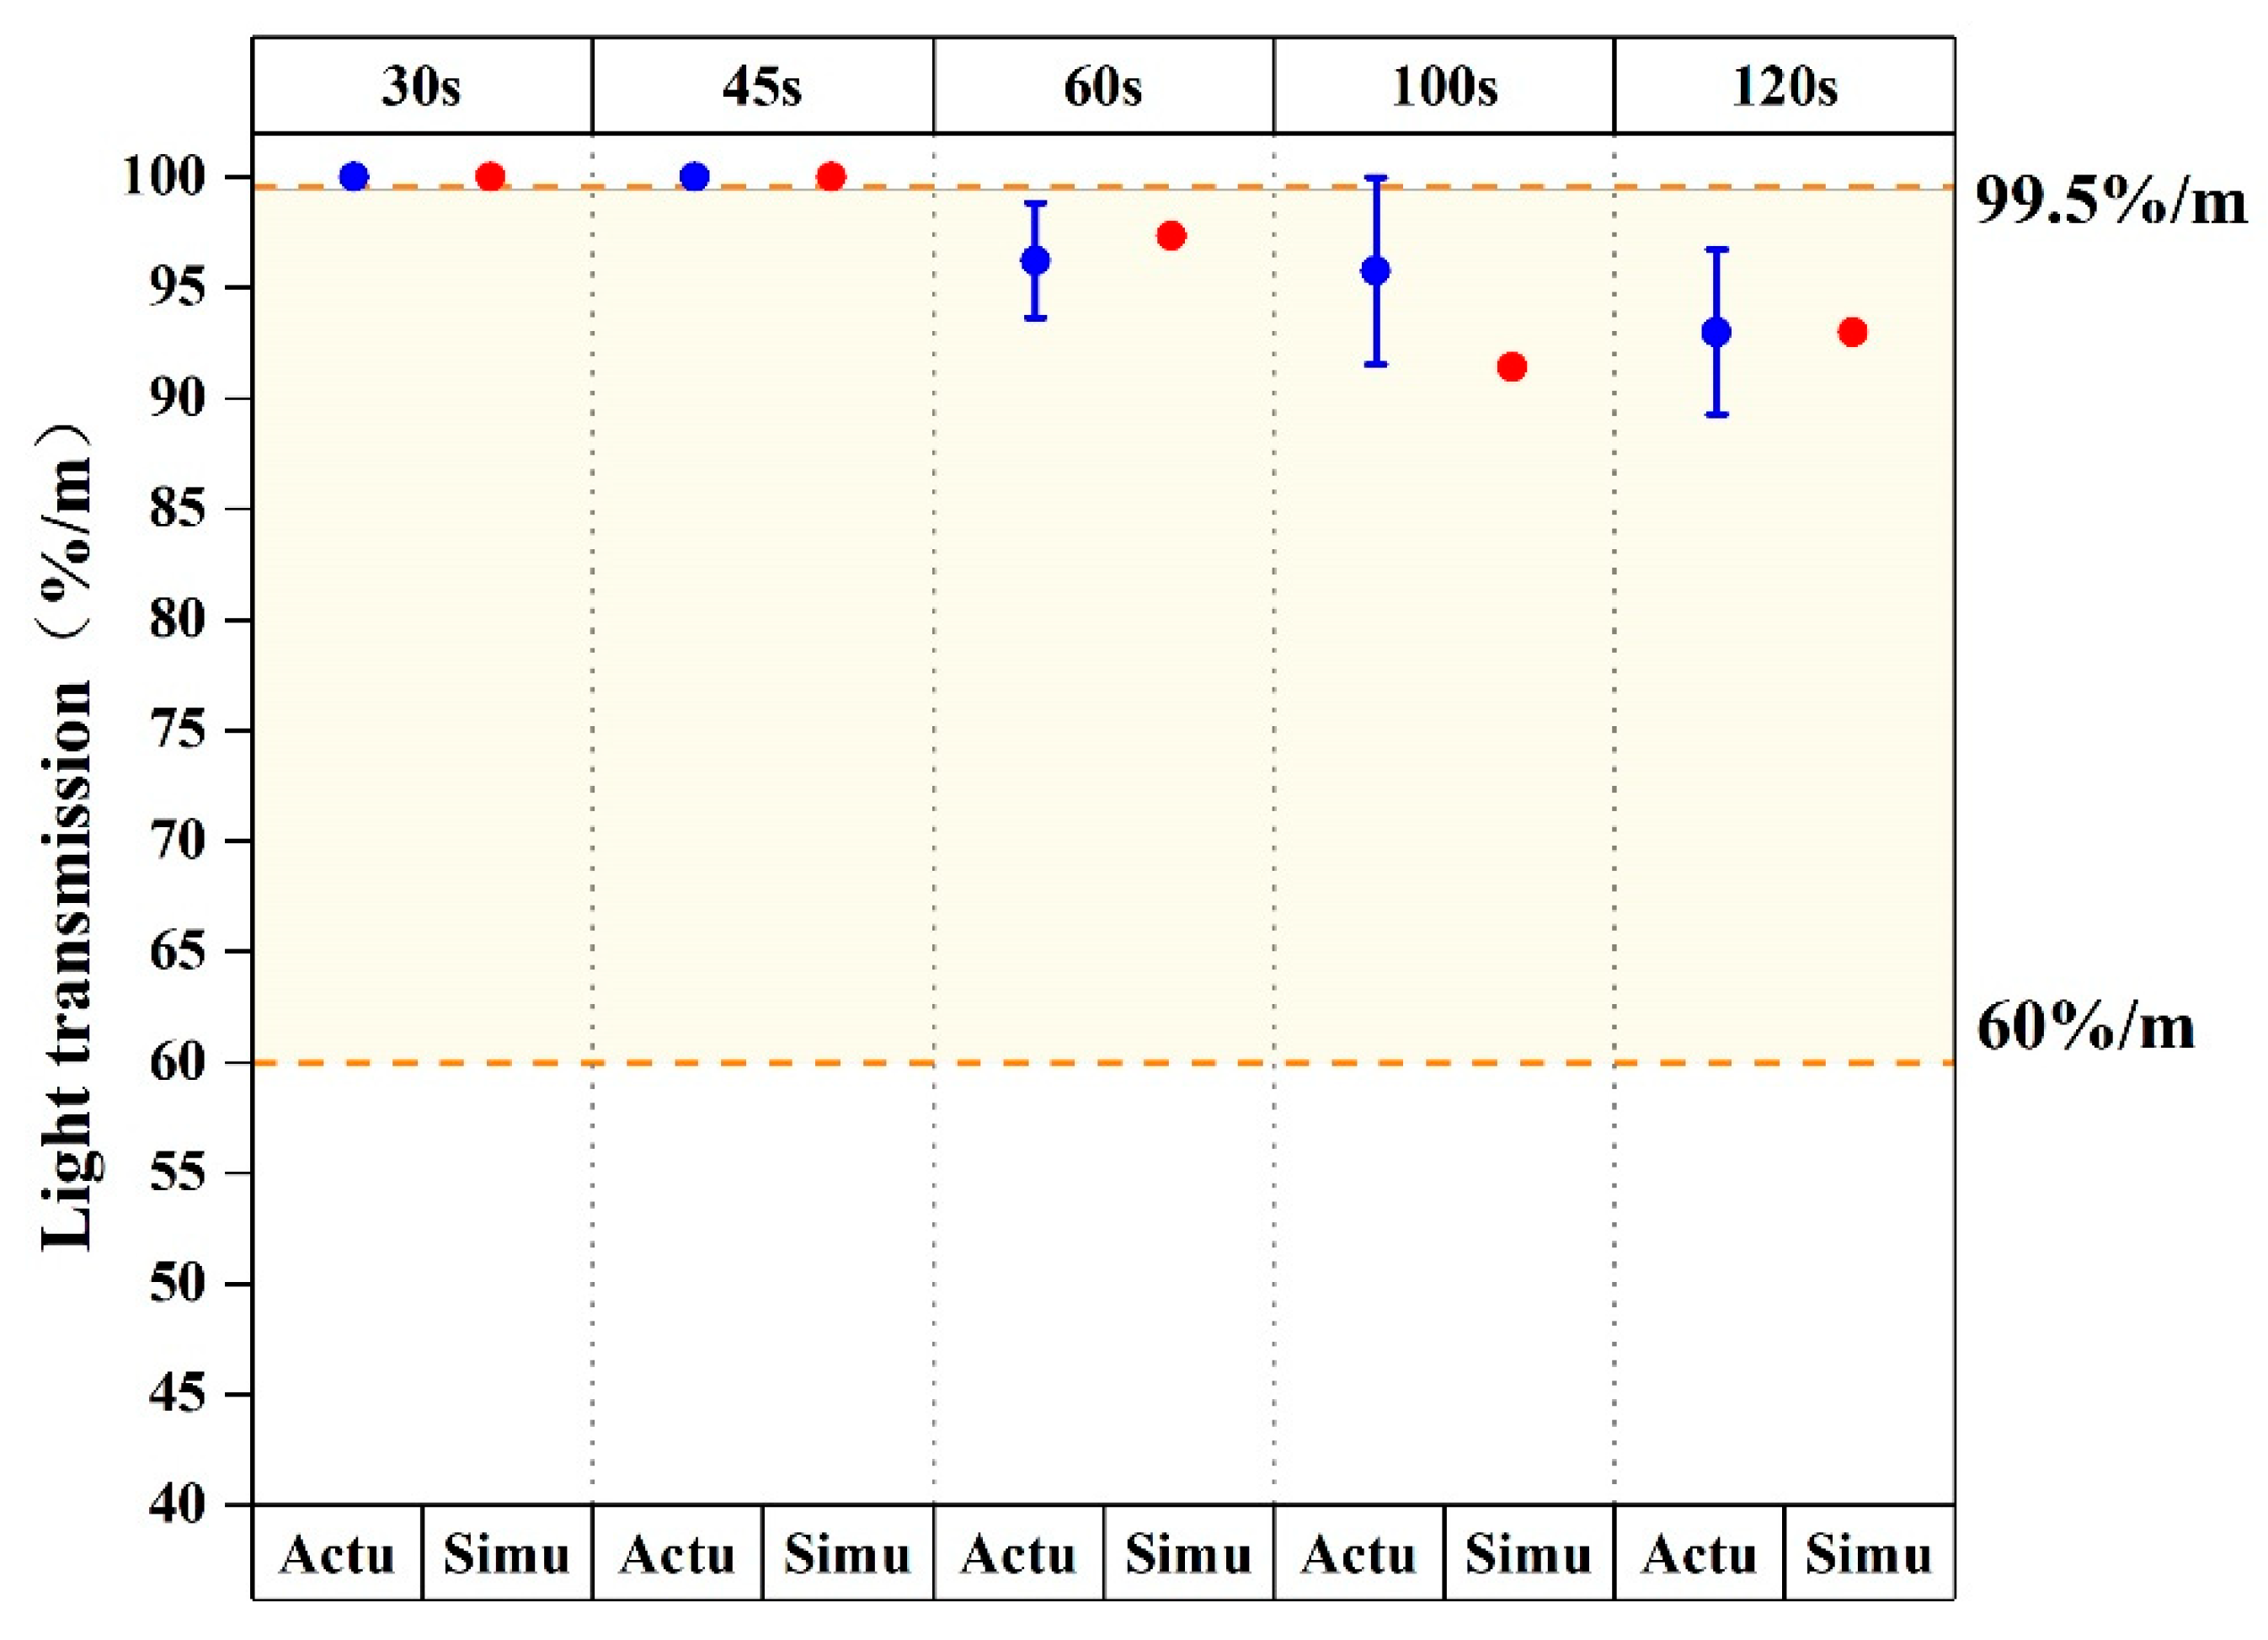
Task: Click the Simu label under 100s panel
Action: [1528, 1556]
